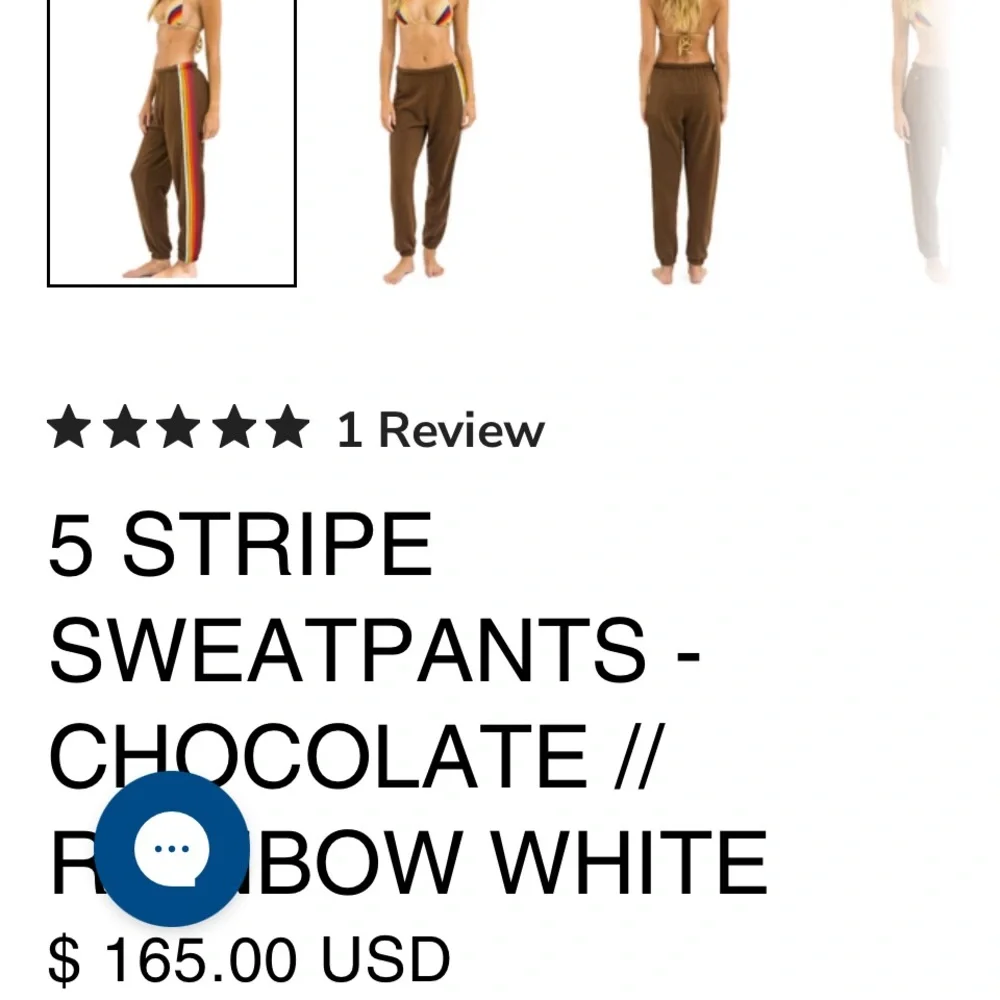
Task: Click the third rating star
Action: [179, 427]
